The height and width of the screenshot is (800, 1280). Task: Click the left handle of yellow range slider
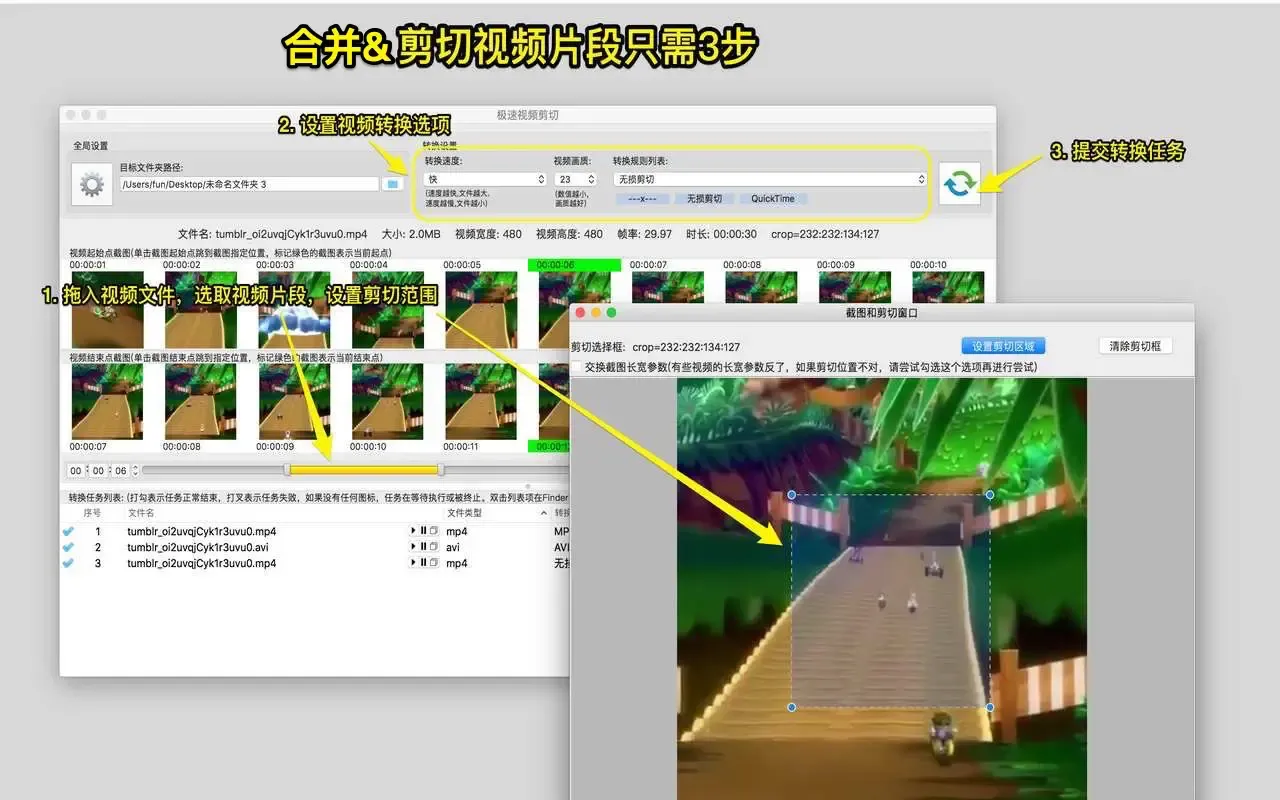pos(288,470)
